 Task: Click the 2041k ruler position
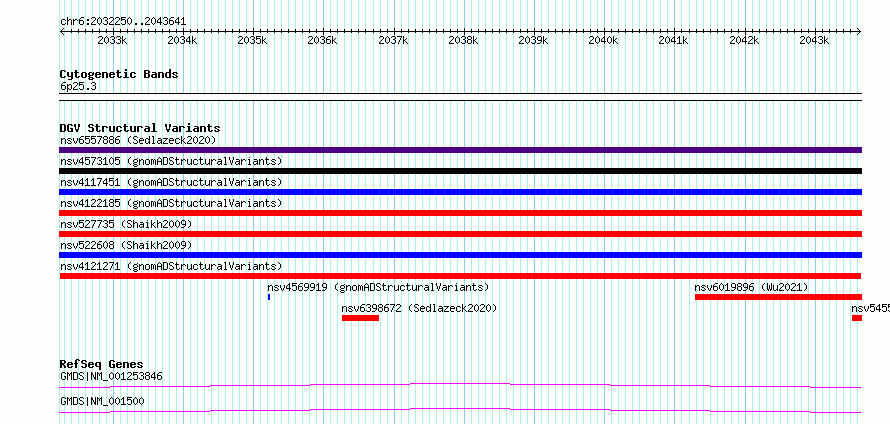[x=674, y=40]
